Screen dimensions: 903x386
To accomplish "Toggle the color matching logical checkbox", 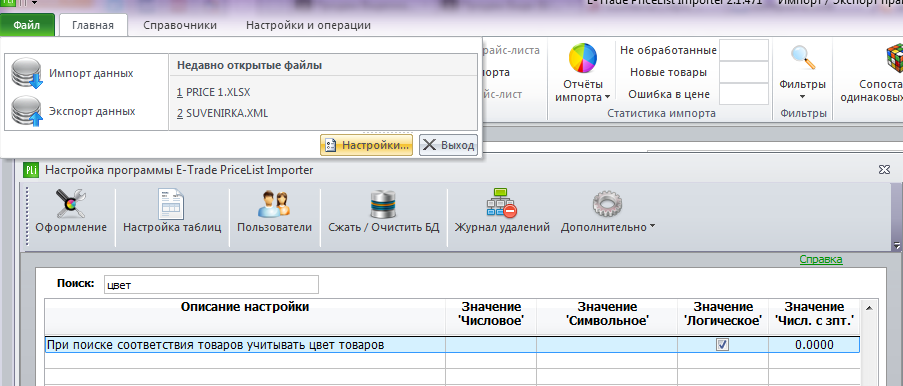I will pyautogui.click(x=722, y=345).
